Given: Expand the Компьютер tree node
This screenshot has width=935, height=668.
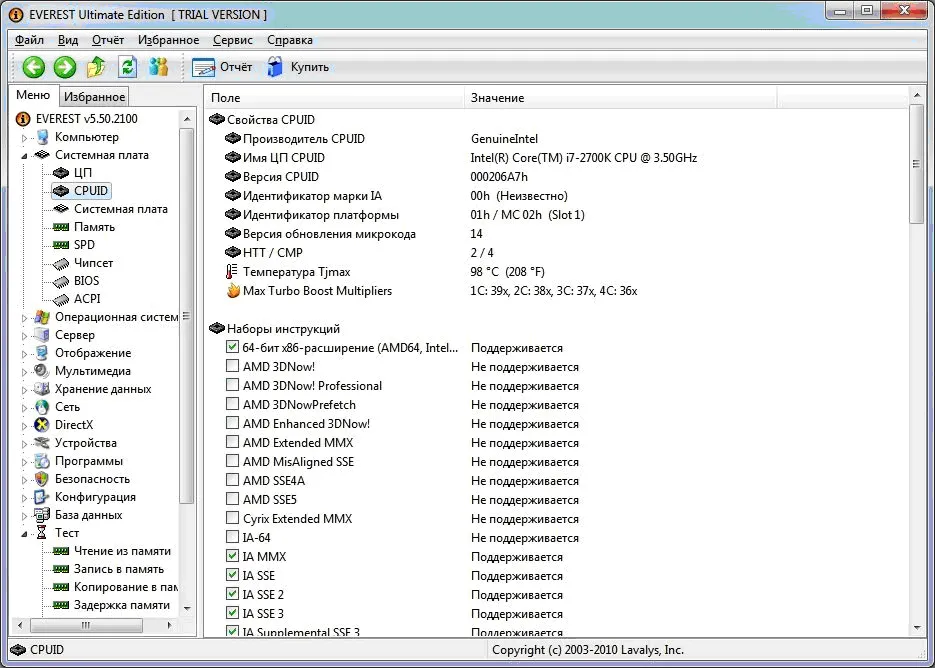Looking at the screenshot, I should 24,138.
